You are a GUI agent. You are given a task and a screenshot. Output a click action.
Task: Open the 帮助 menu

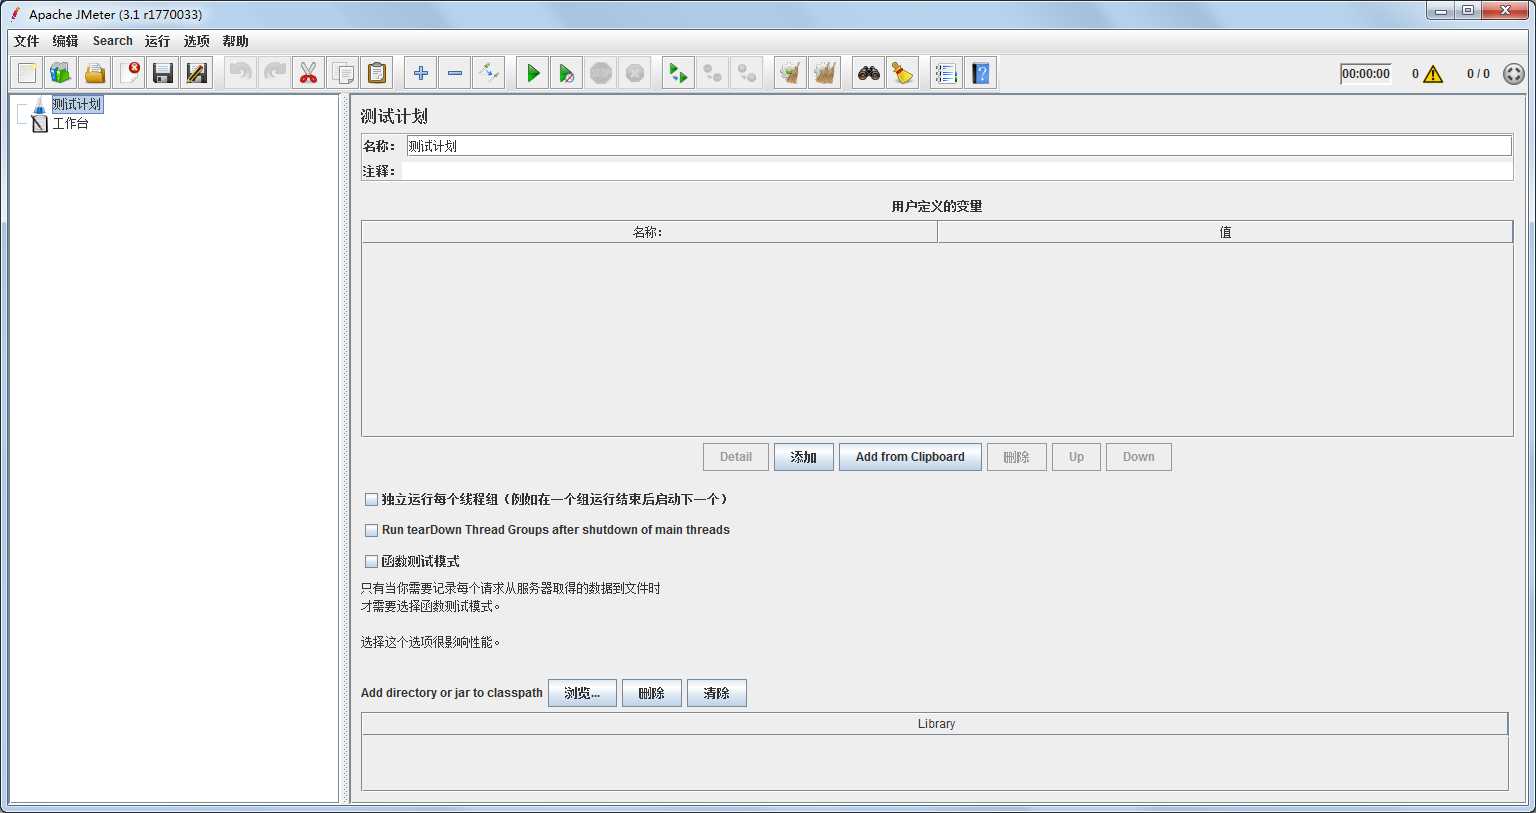[x=236, y=41]
